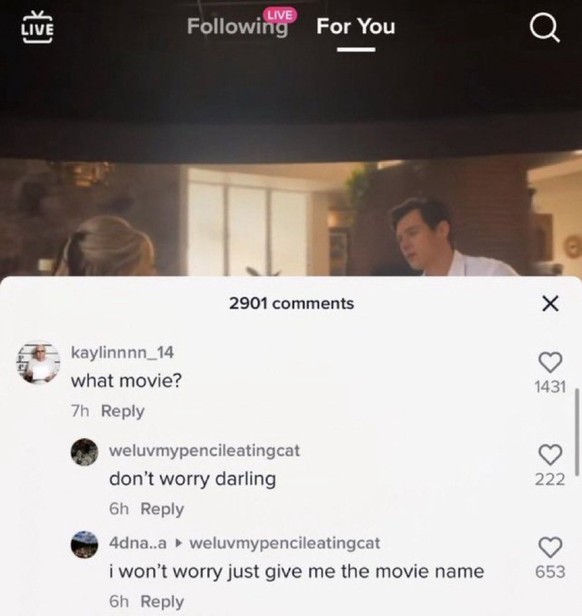This screenshot has width=582, height=616.
Task: Switch to the Following tab
Action: tap(237, 27)
